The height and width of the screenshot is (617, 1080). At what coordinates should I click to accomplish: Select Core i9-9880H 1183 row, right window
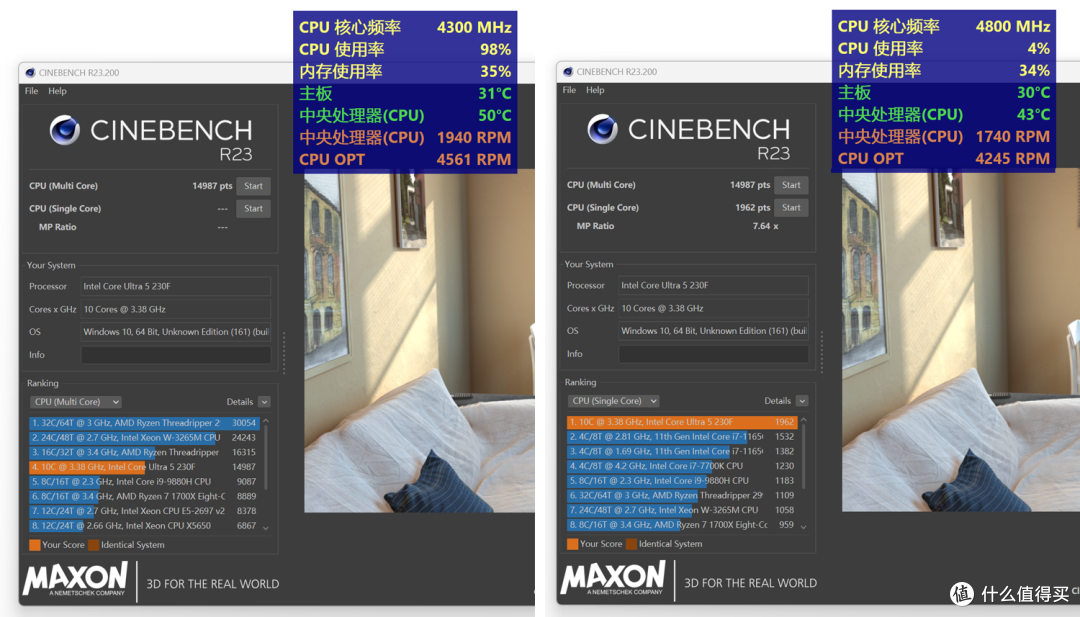point(682,481)
